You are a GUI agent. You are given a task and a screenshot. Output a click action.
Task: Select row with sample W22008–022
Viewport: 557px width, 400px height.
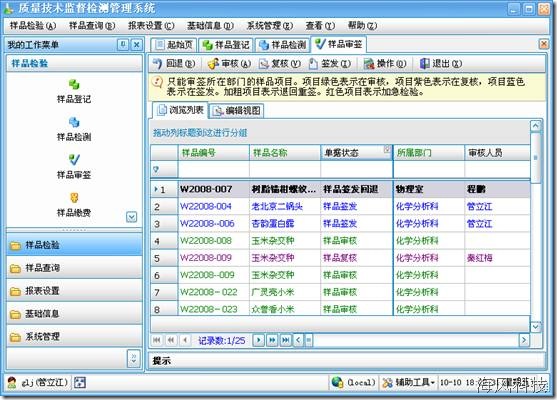pos(340,292)
